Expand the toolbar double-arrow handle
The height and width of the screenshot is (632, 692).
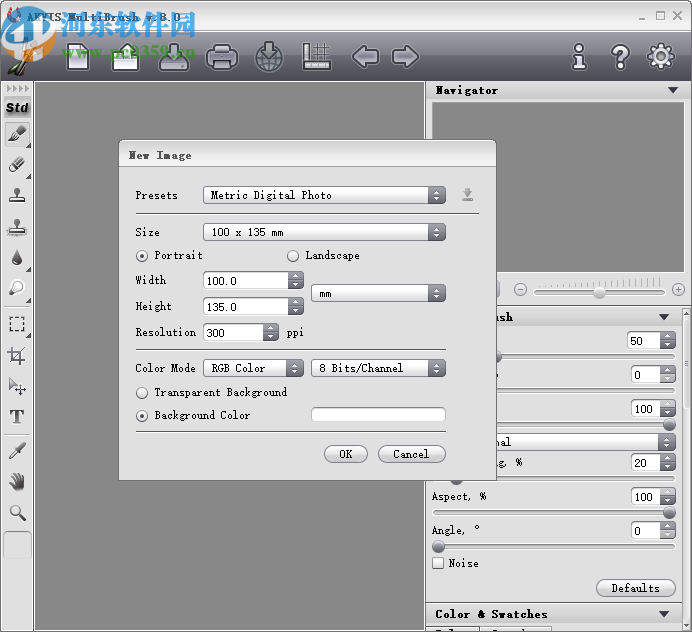(17, 89)
